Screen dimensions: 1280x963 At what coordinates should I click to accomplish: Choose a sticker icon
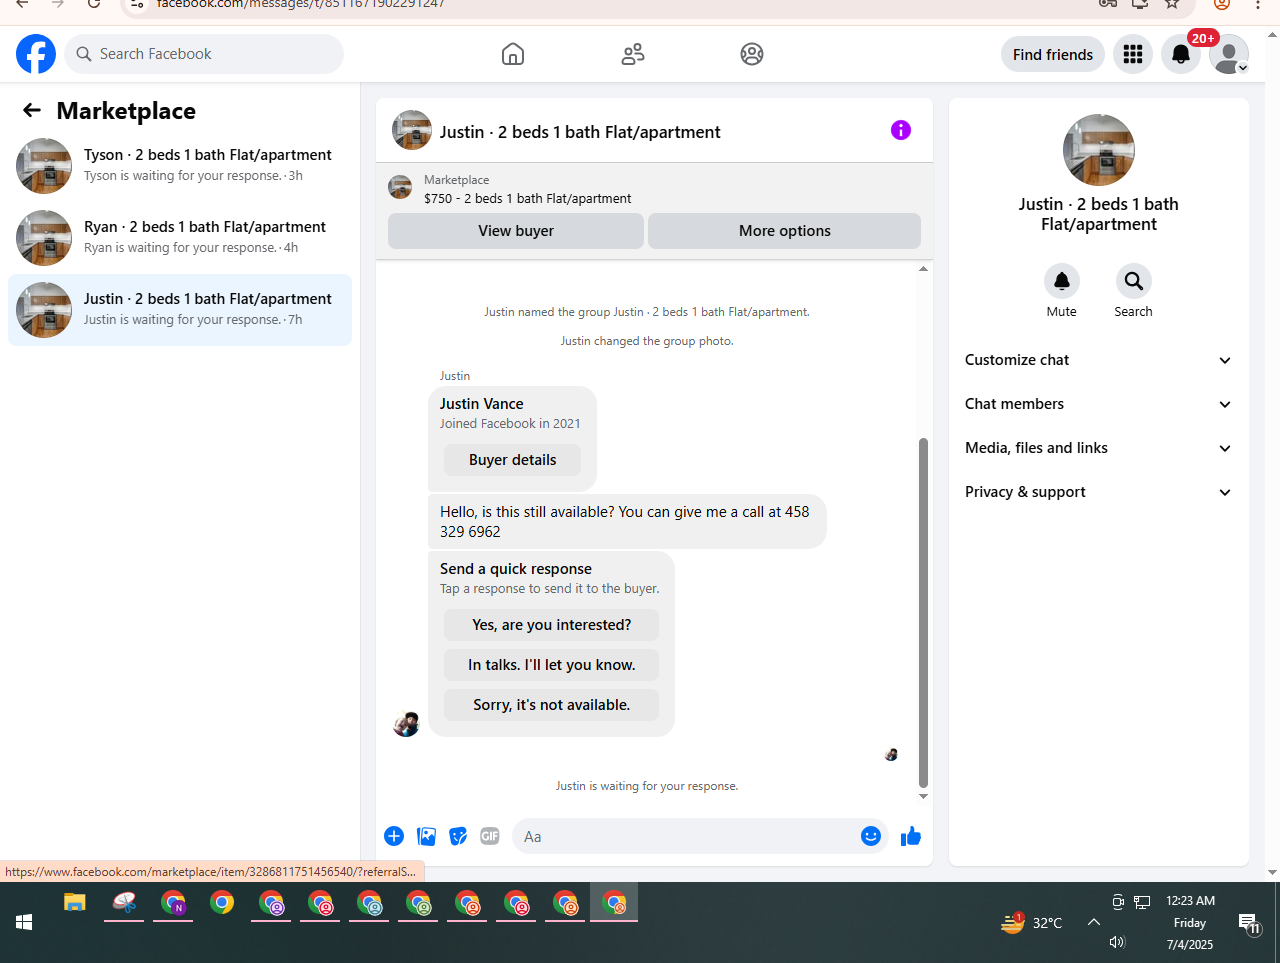(x=458, y=836)
